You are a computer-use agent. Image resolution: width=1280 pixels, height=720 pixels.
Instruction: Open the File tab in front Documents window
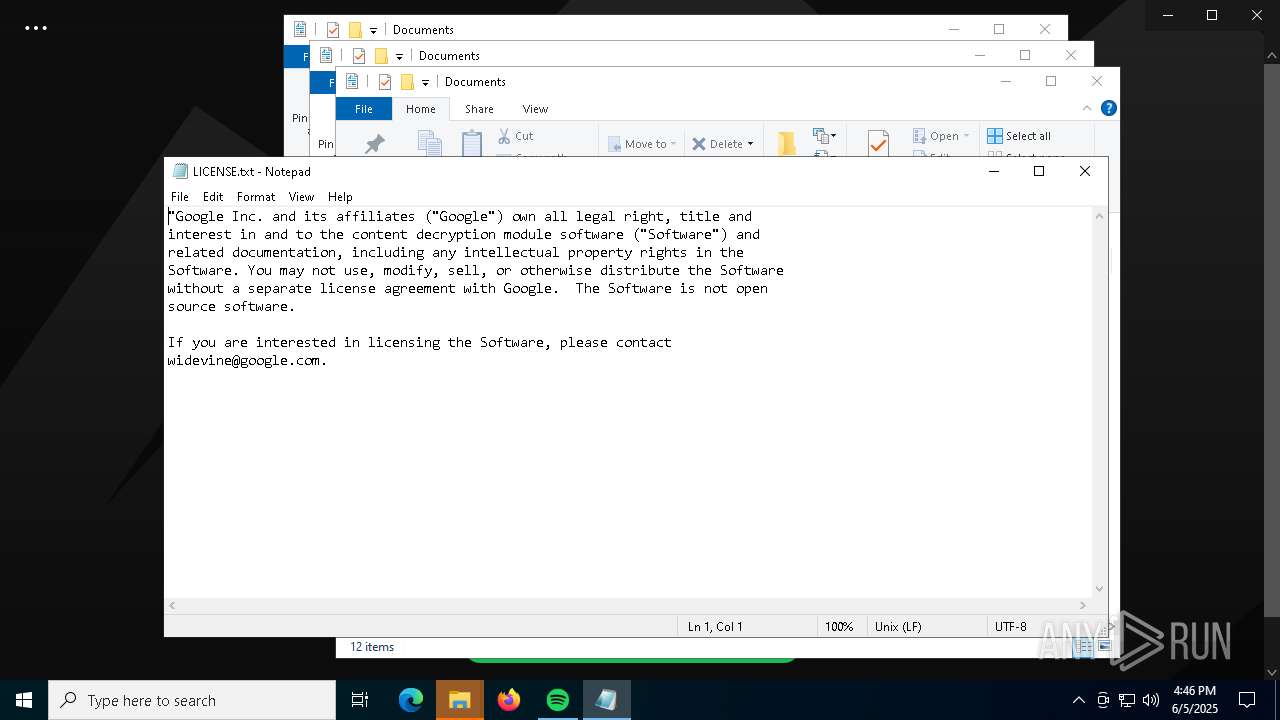[364, 109]
